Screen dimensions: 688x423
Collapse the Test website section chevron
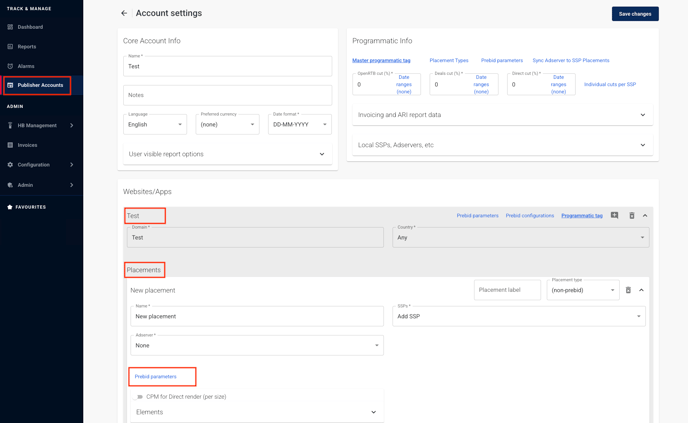pos(645,215)
